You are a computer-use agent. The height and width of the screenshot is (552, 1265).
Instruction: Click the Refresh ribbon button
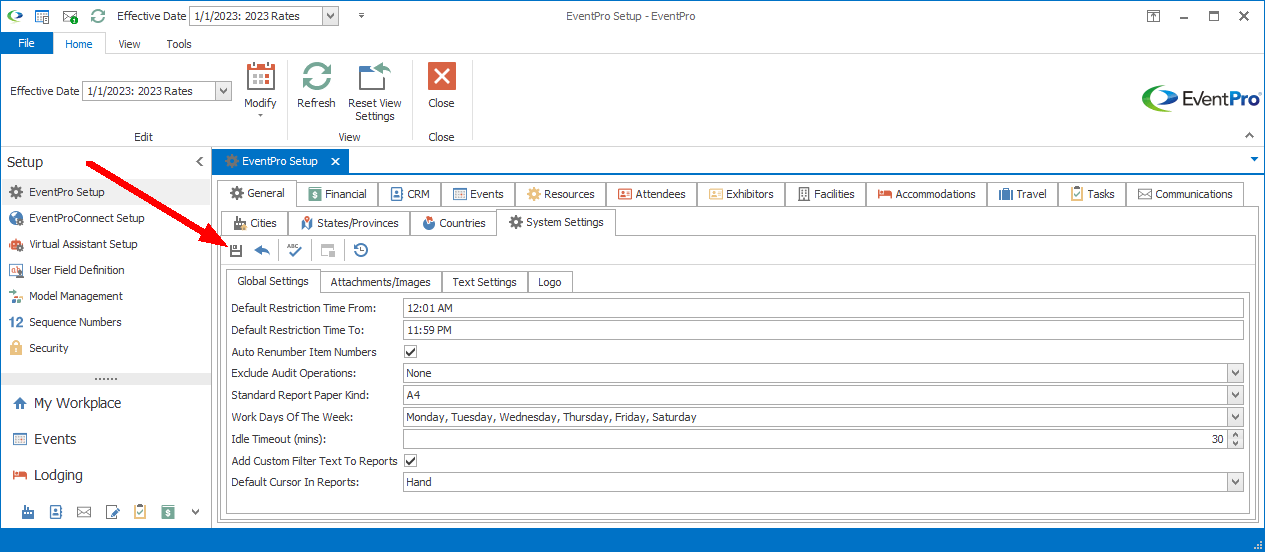[x=316, y=86]
